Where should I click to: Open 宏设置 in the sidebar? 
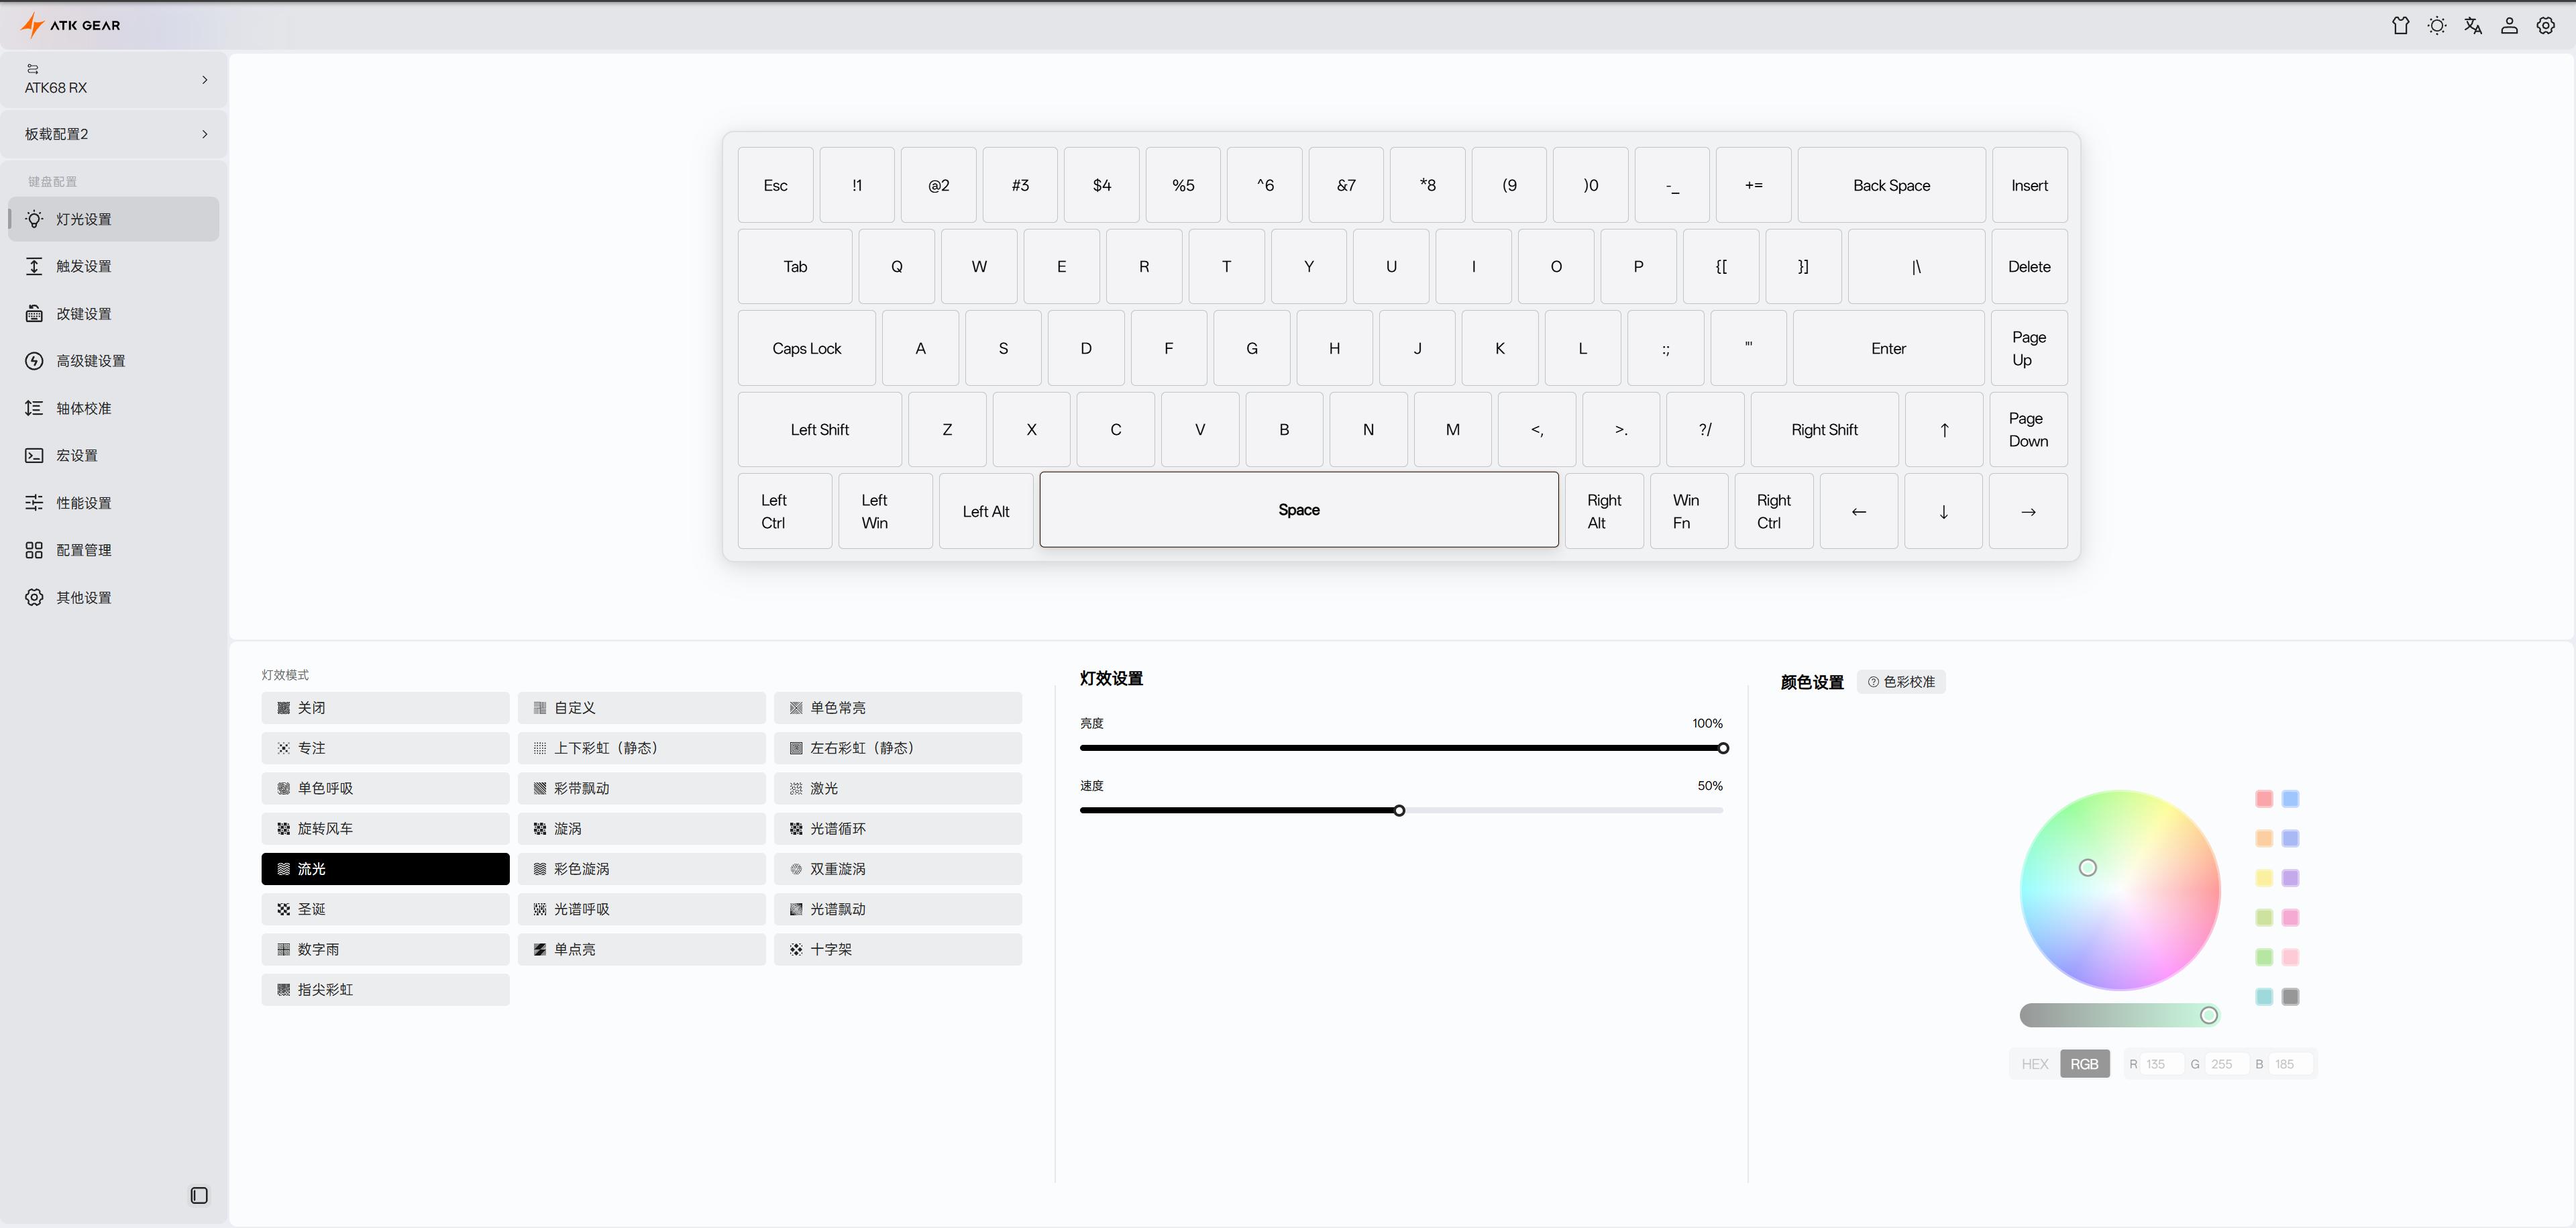[x=77, y=456]
